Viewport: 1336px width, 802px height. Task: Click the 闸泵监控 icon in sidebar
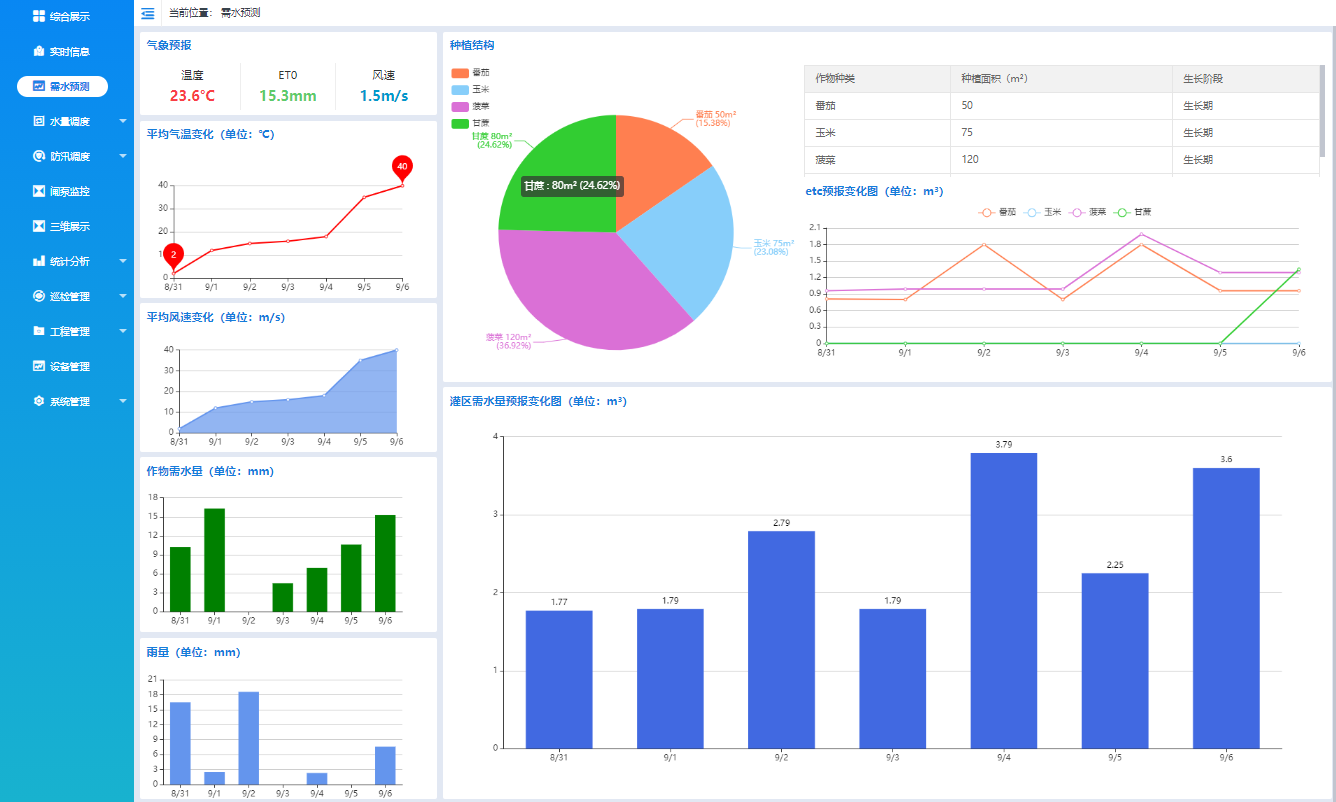pyautogui.click(x=39, y=191)
